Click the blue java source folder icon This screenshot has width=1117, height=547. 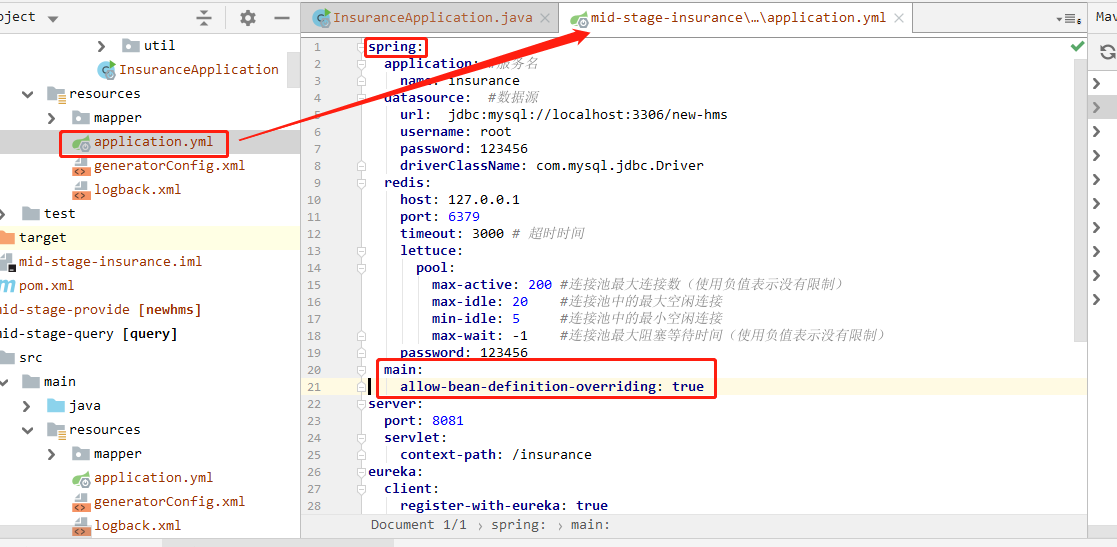coord(56,405)
